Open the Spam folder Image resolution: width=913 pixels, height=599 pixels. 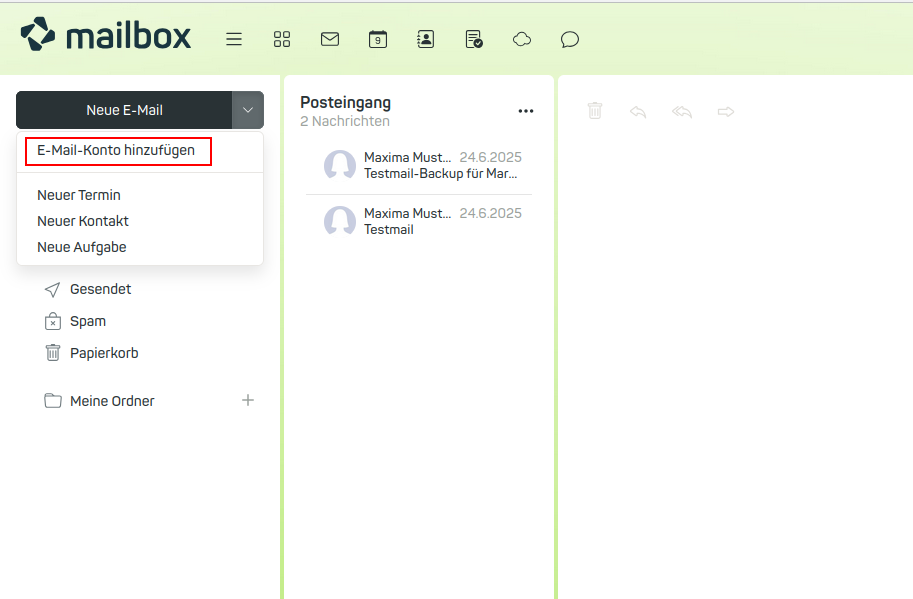(87, 321)
